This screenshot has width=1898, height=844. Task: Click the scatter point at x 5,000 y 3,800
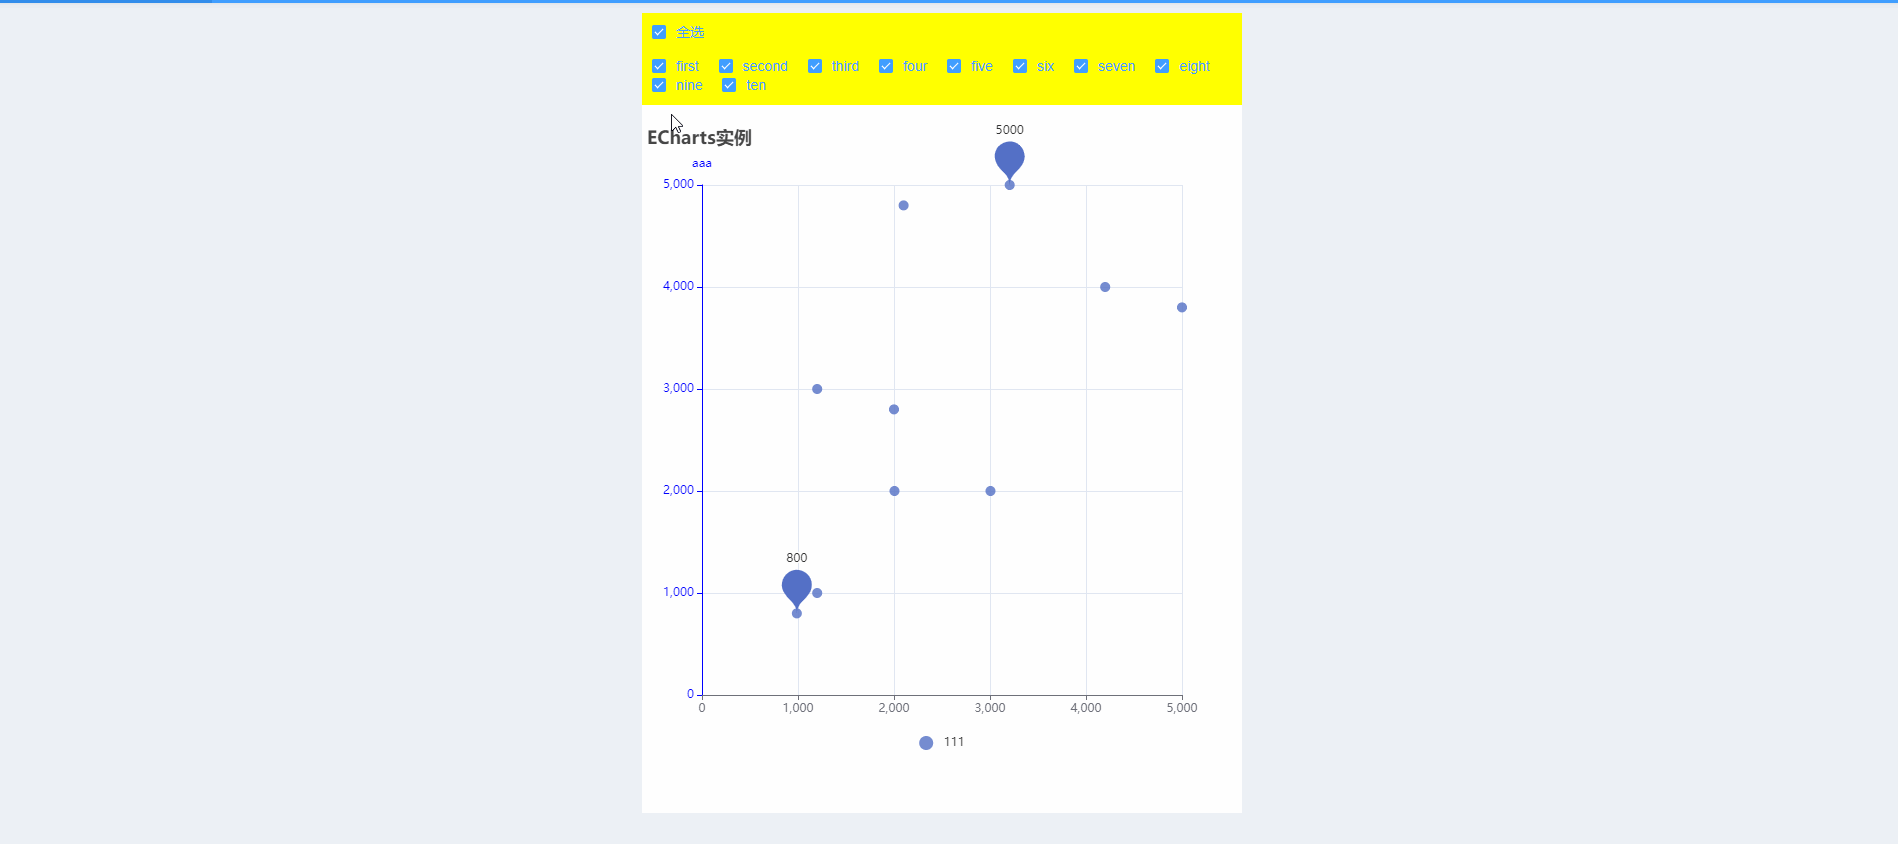(x=1182, y=307)
